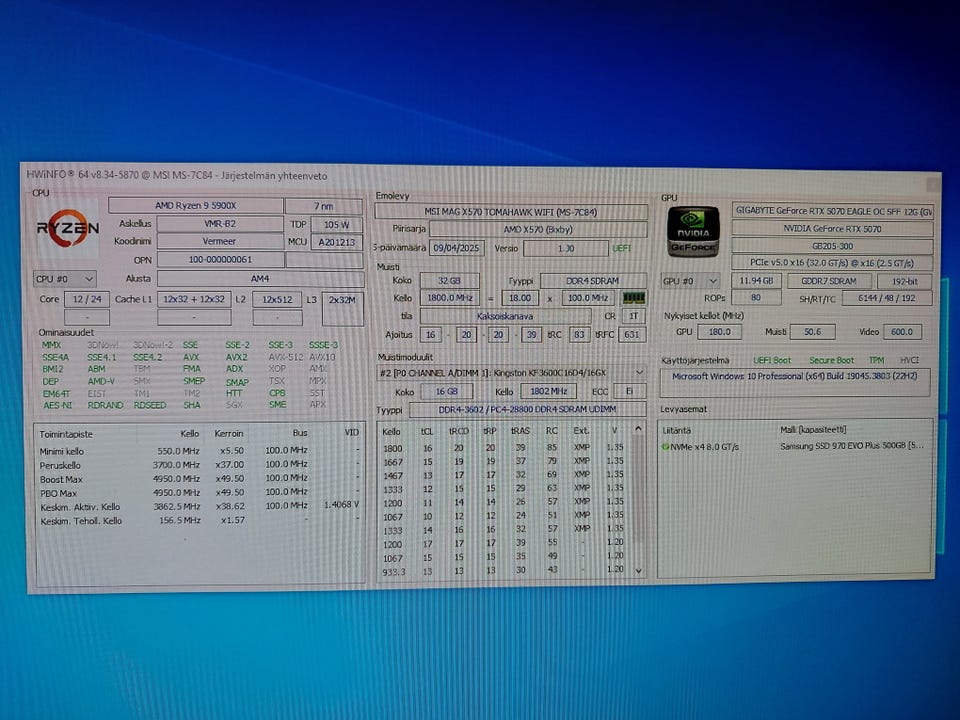Click the UEFI Boot indicator

tap(772, 360)
